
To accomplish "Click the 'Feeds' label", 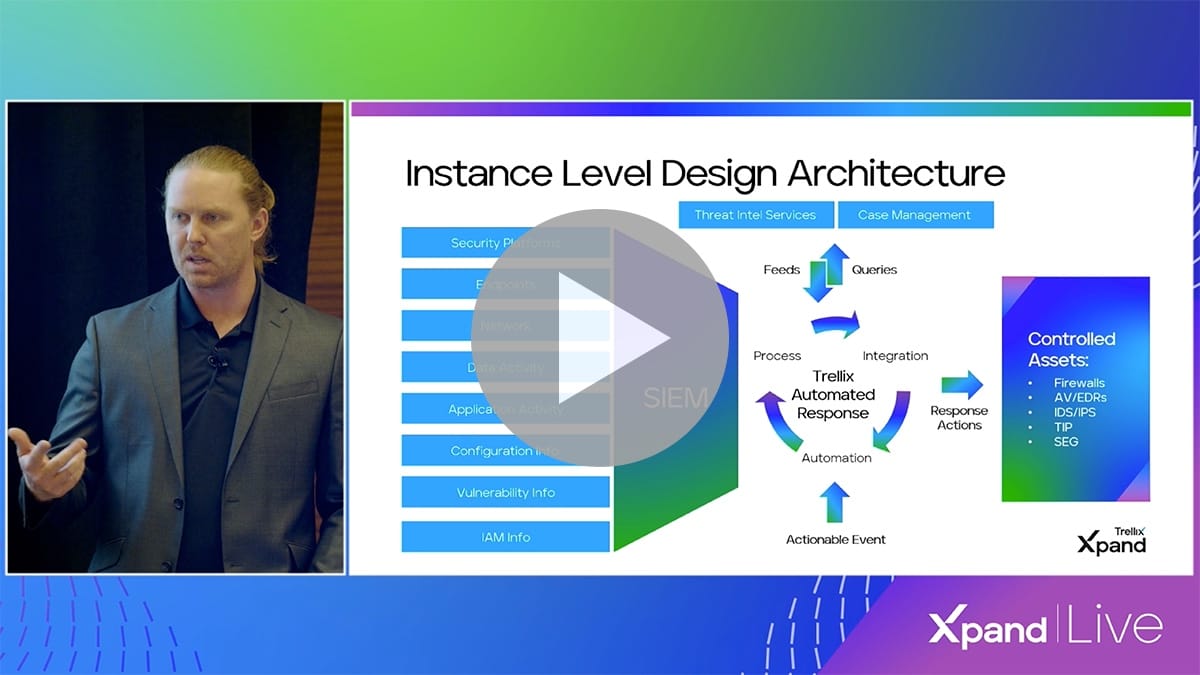I will coord(782,269).
